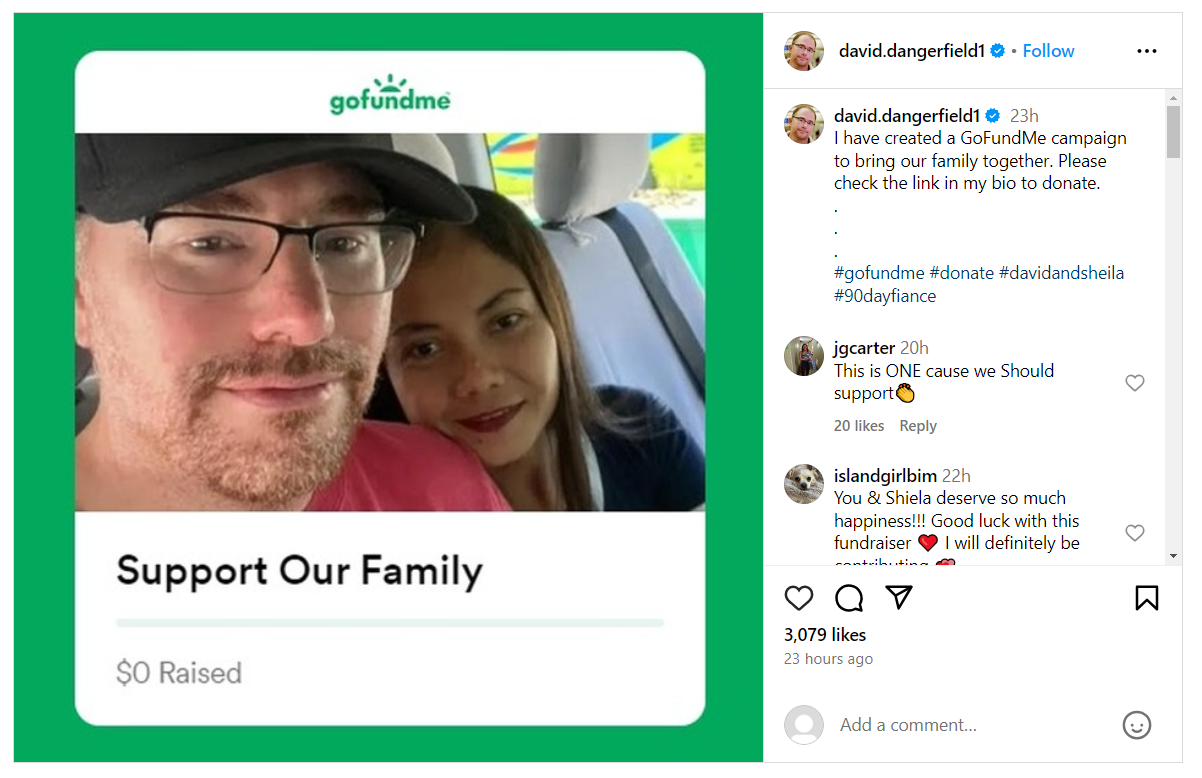
Task: Click the comments scrollbar down arrow
Action: tap(1173, 556)
